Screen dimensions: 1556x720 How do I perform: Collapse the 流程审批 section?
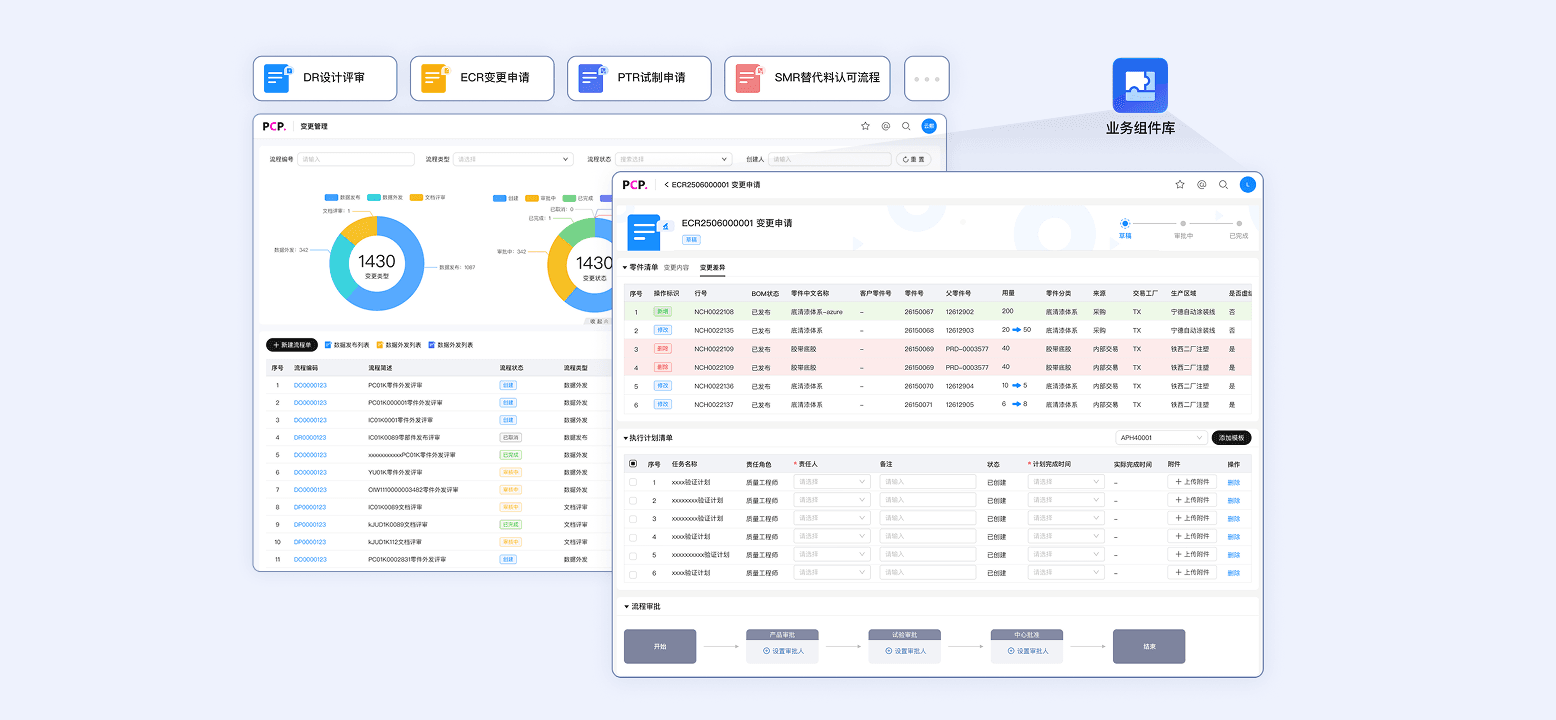point(626,607)
